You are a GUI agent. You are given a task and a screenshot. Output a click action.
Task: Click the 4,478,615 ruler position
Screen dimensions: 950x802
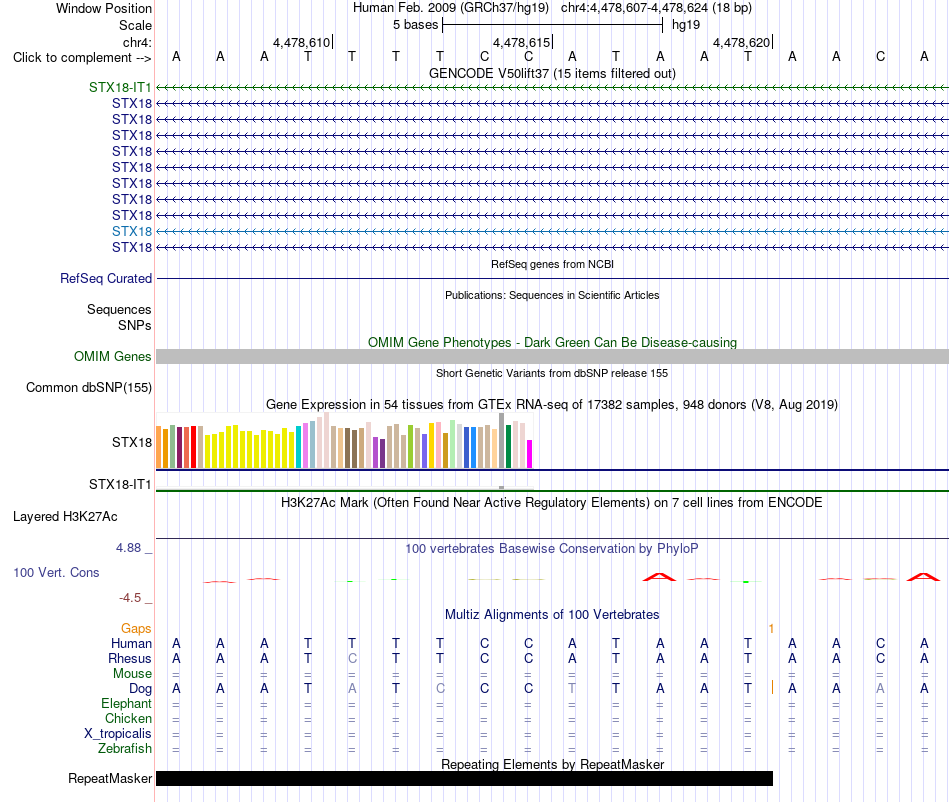click(522, 42)
